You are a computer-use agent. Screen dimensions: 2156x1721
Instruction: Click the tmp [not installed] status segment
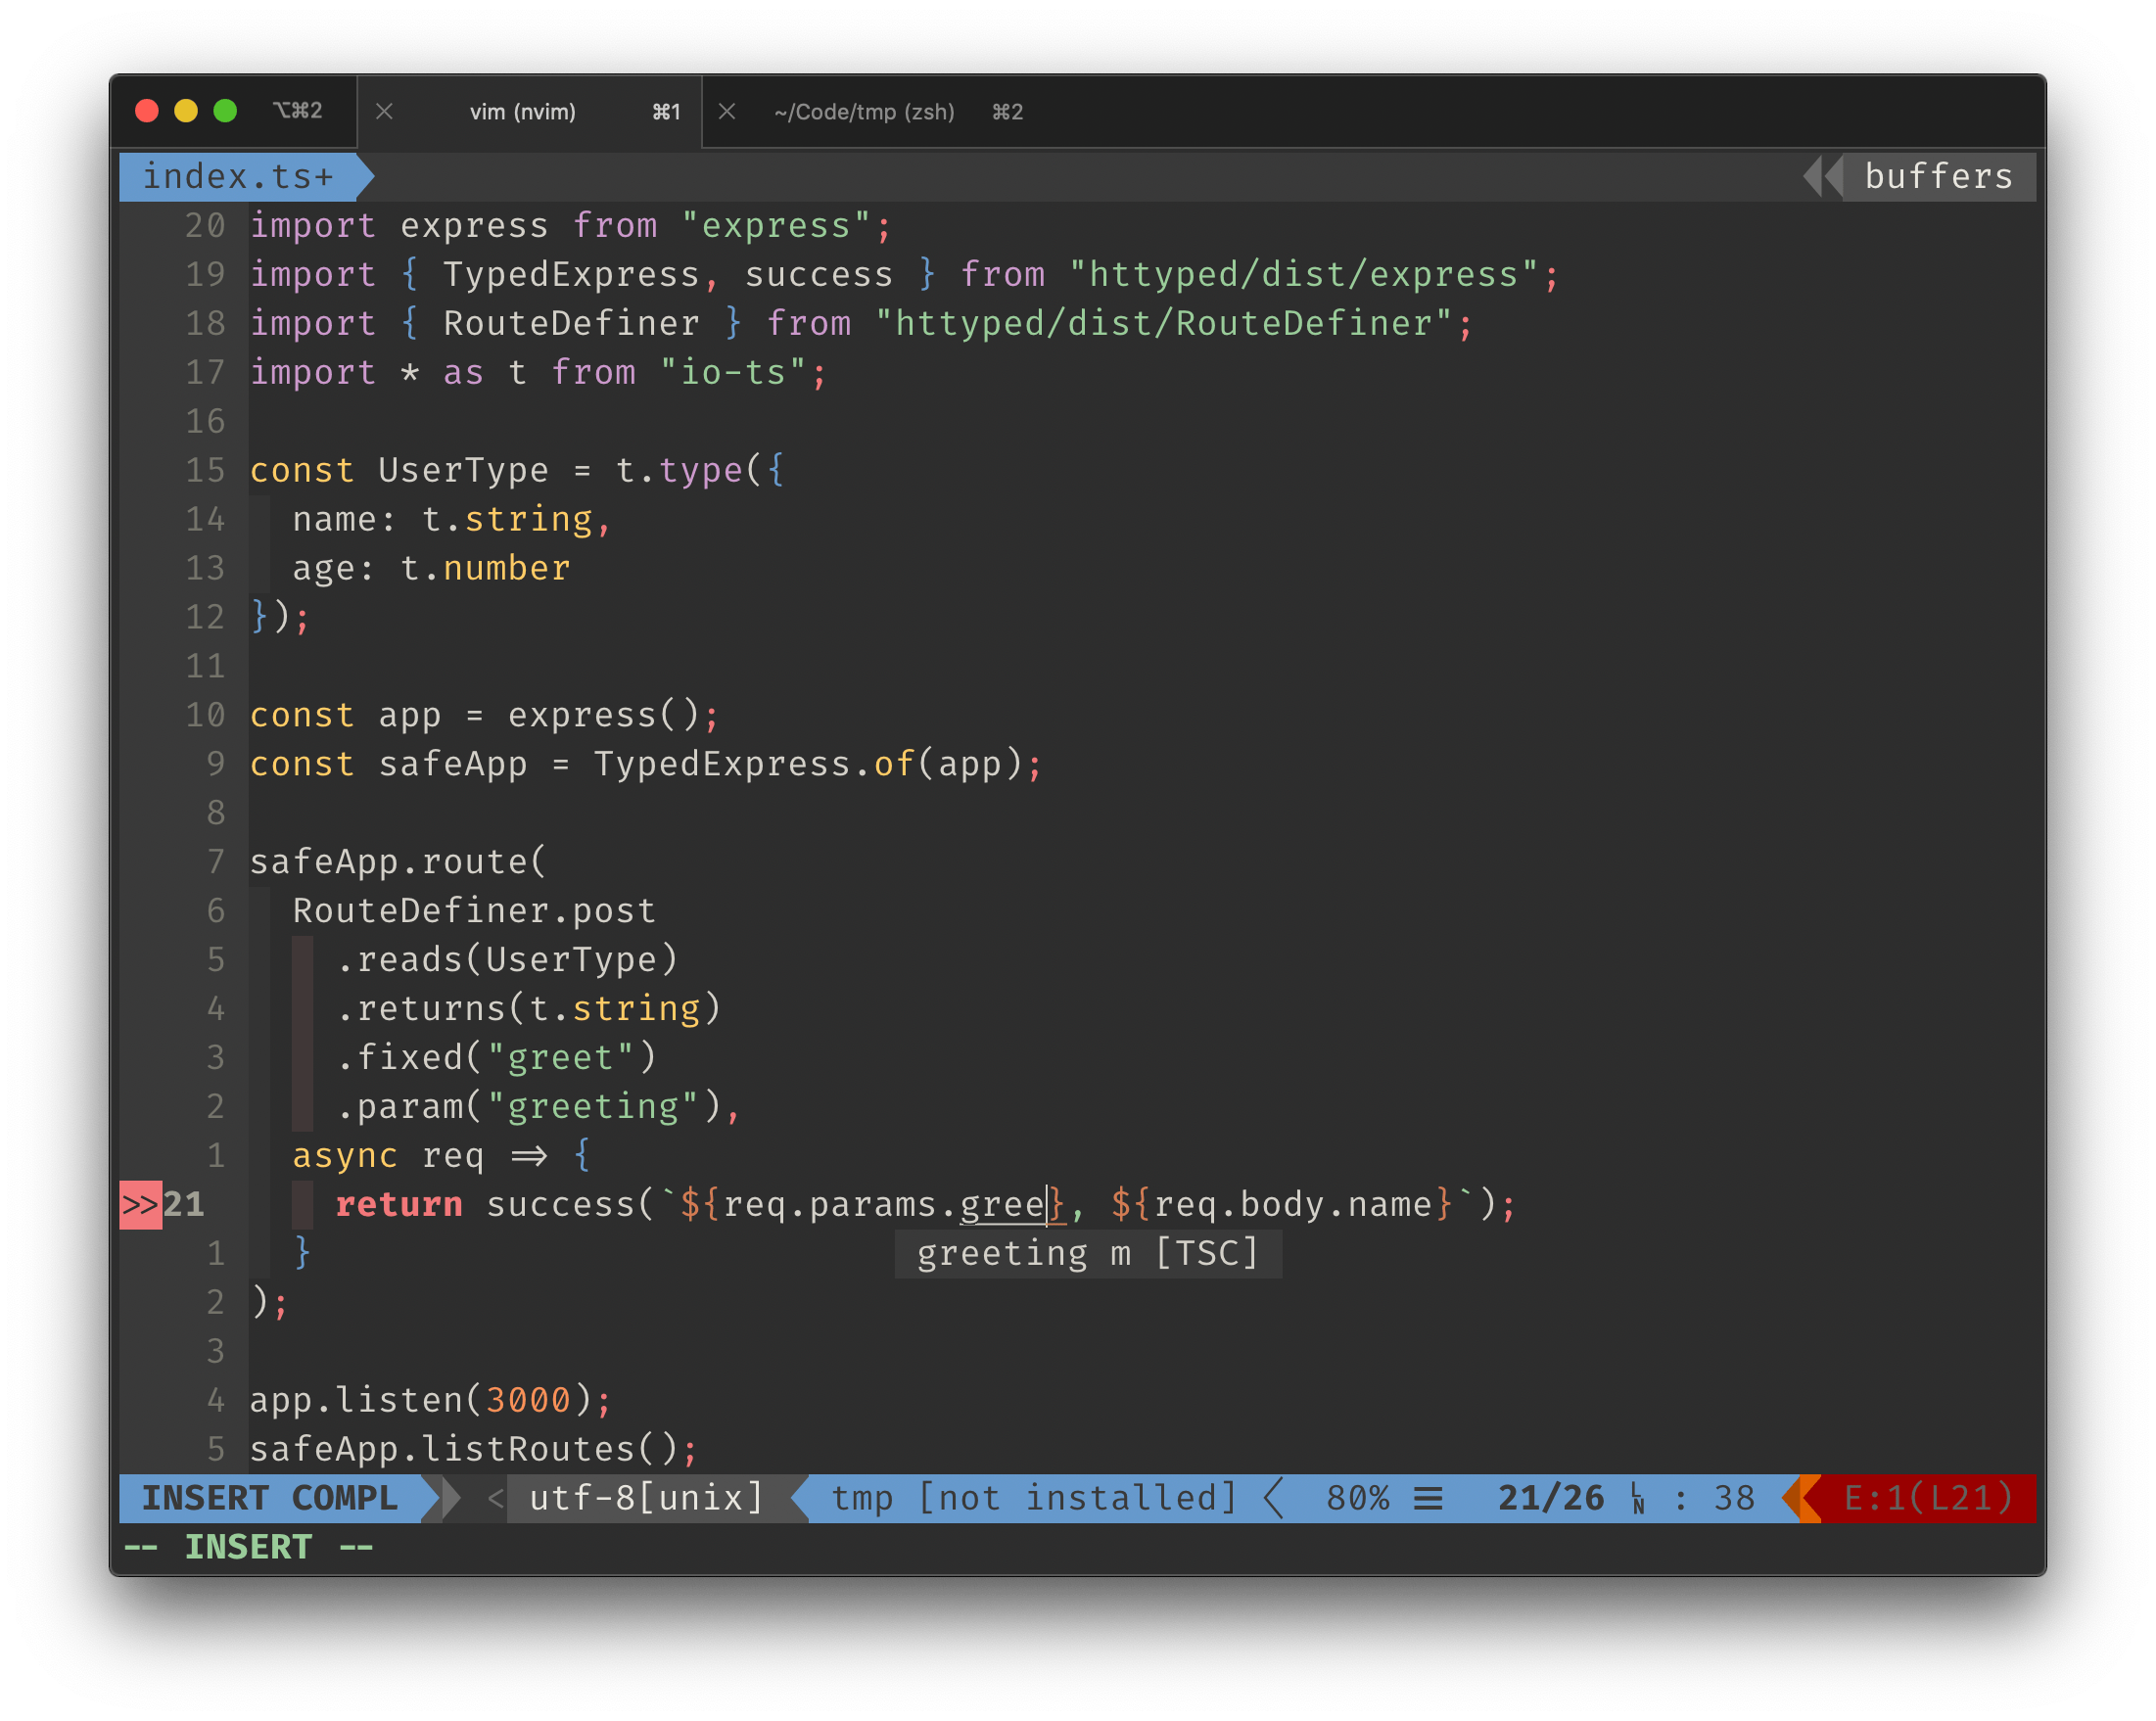tap(1034, 1498)
